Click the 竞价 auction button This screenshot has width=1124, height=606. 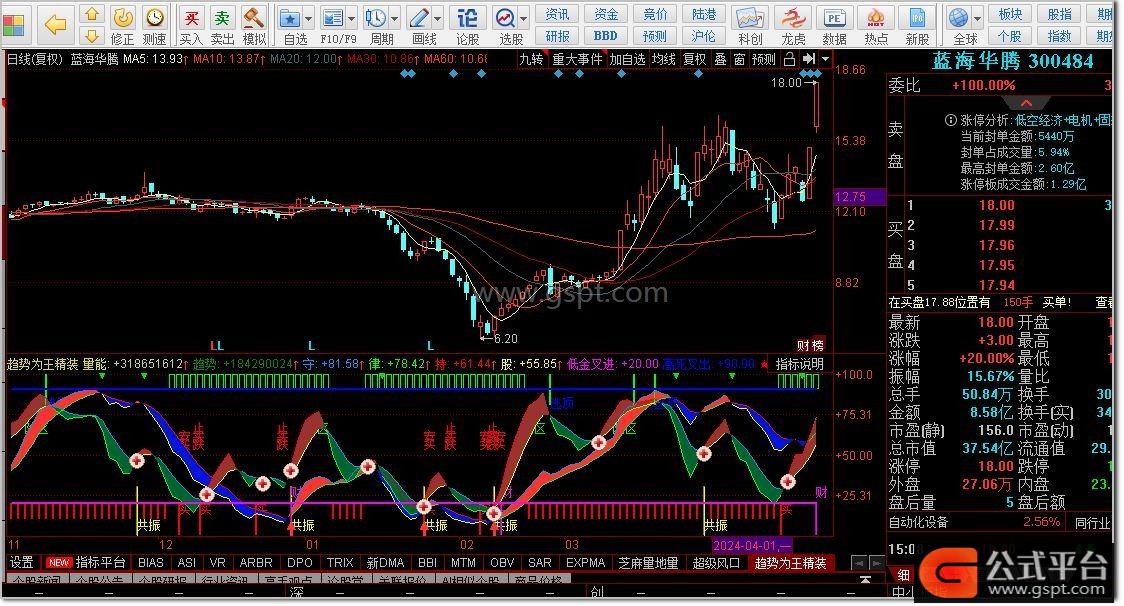point(655,14)
